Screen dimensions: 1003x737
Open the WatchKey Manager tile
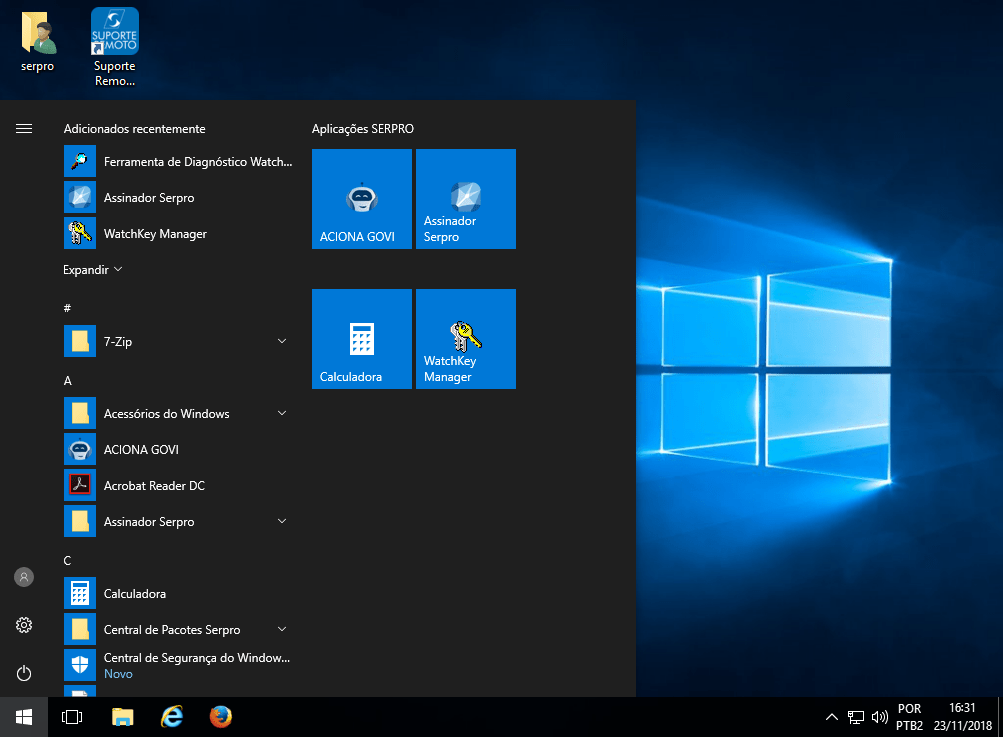click(x=465, y=339)
